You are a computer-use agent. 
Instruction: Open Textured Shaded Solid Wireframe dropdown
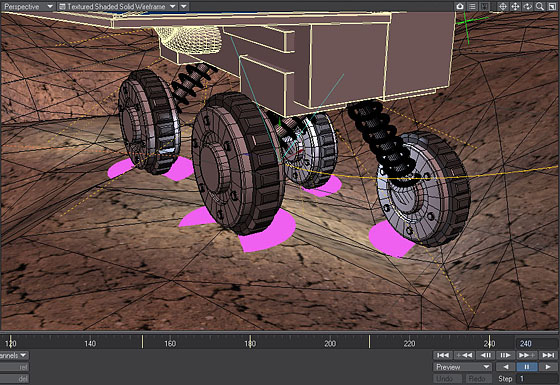click(x=117, y=6)
